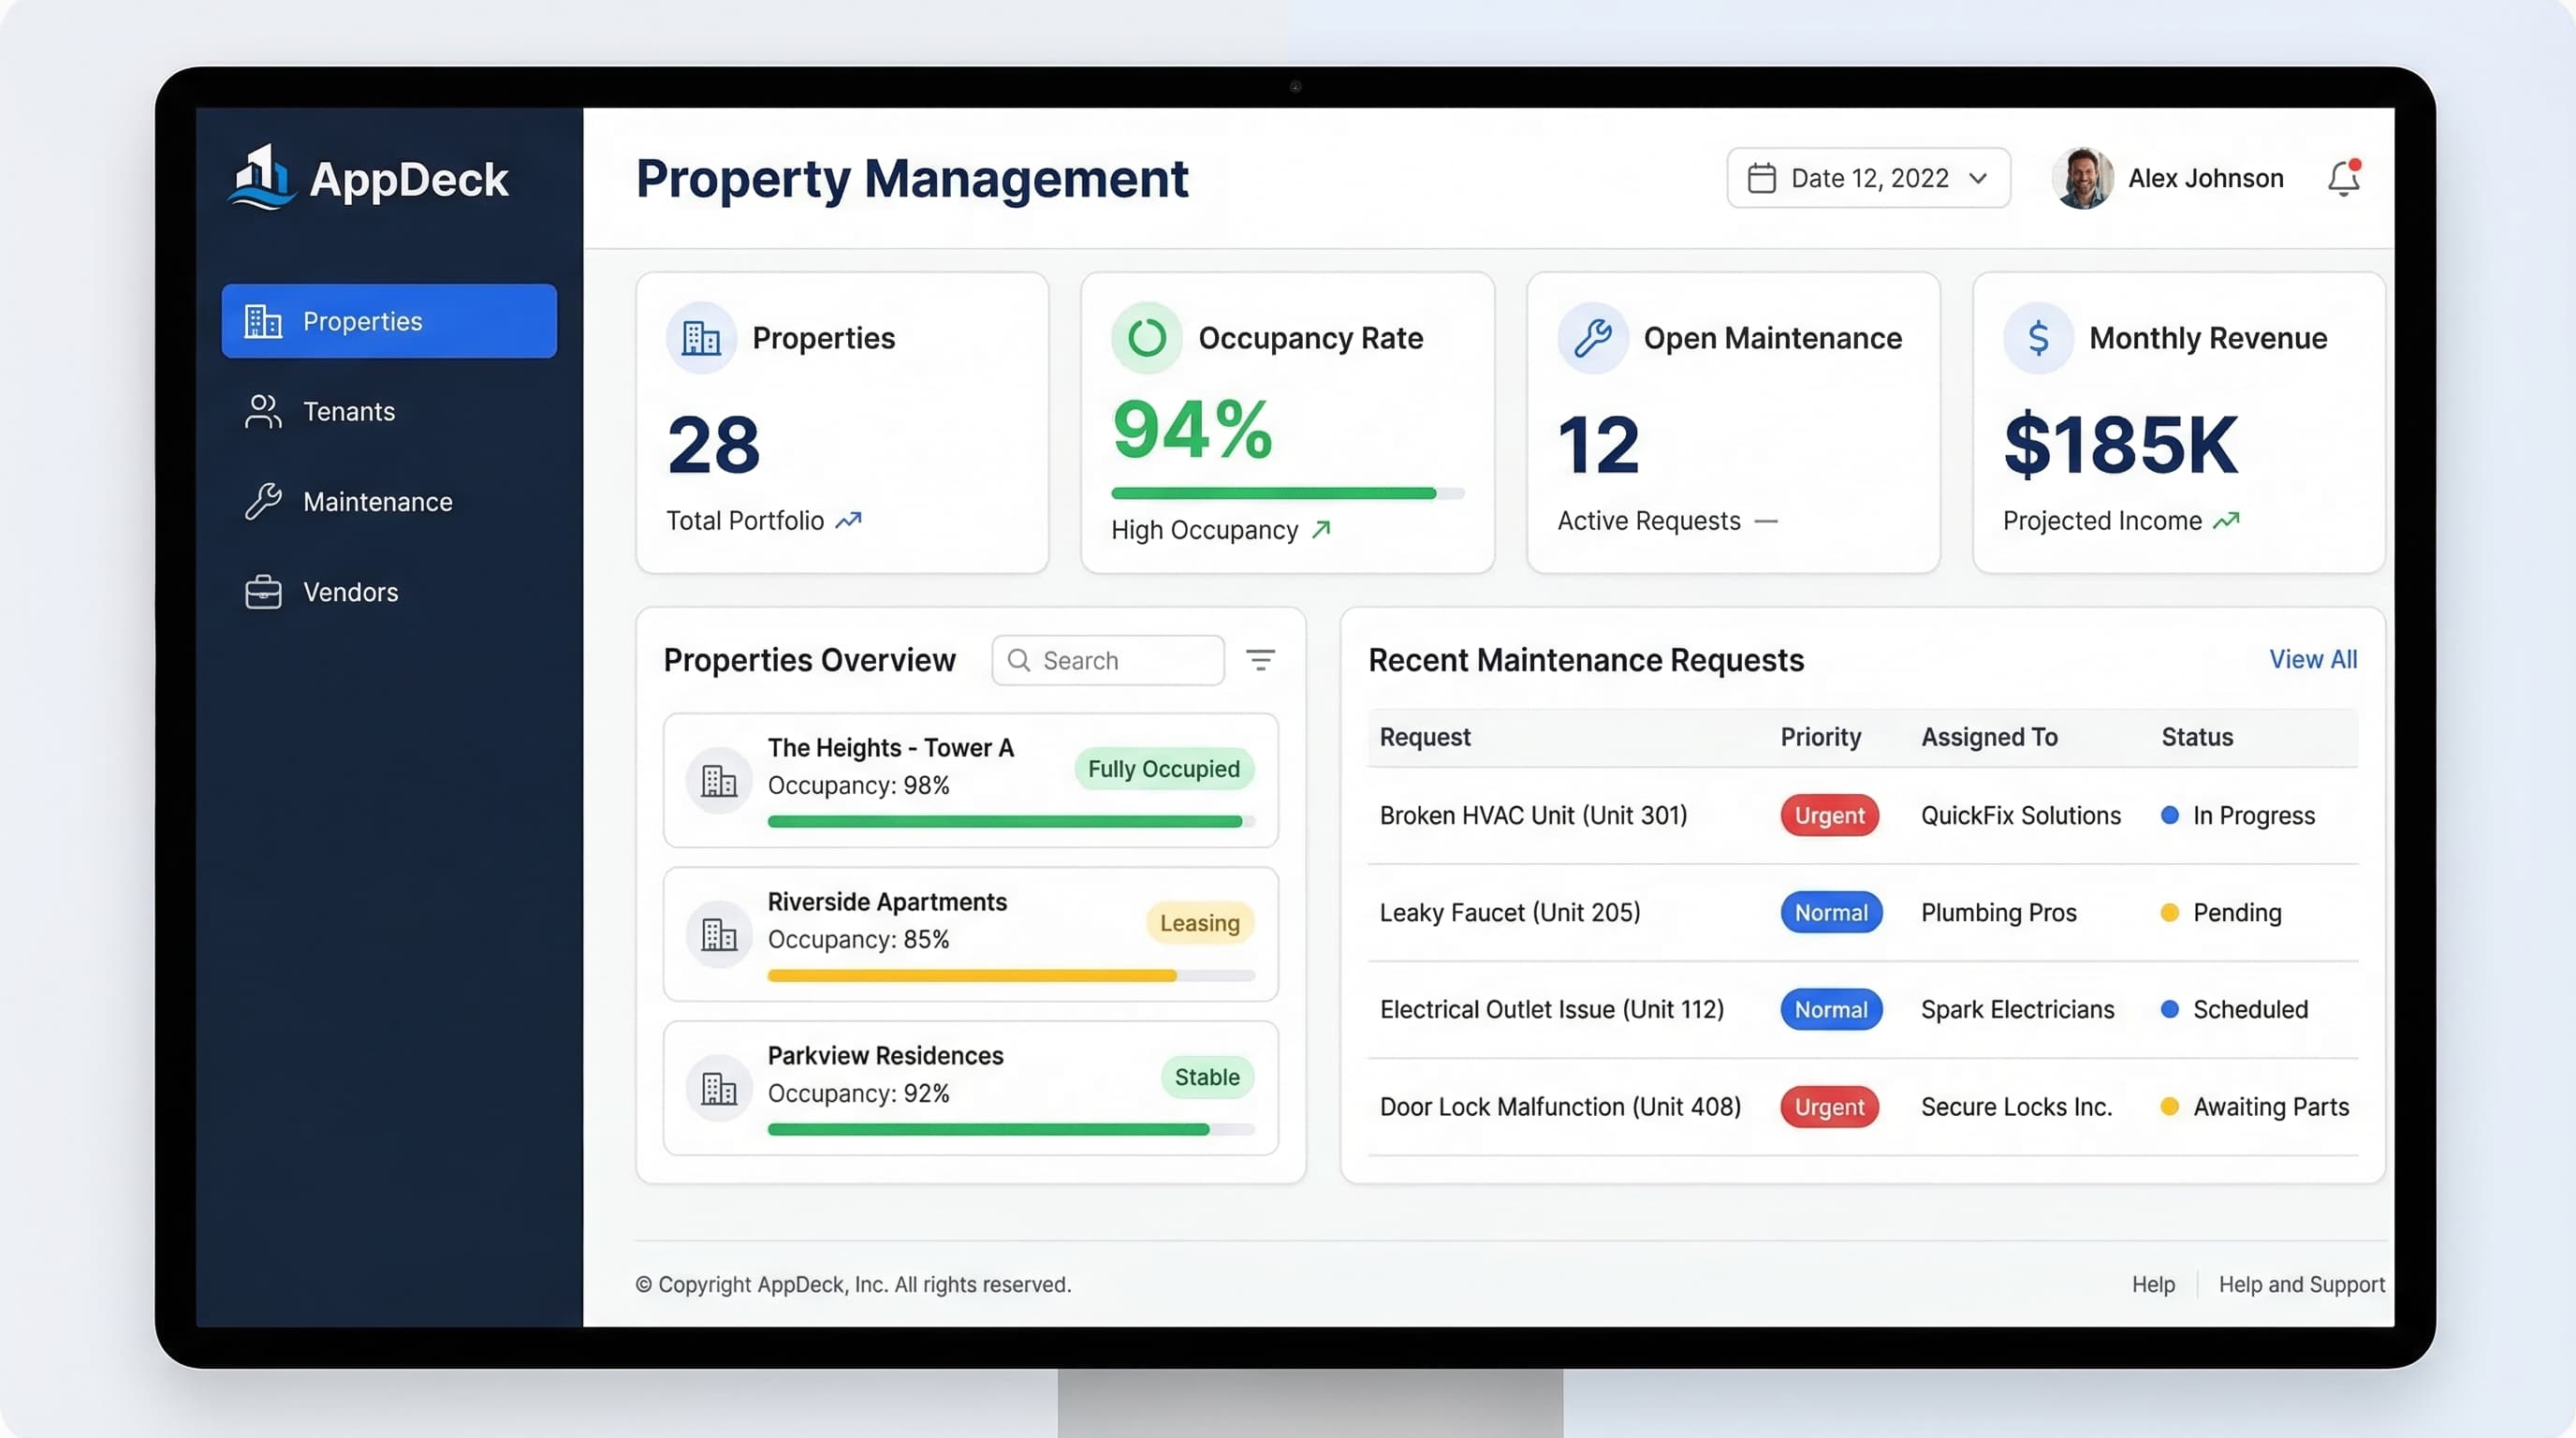
Task: Click the yellow Awaiting Parts status dot
Action: (2170, 1106)
